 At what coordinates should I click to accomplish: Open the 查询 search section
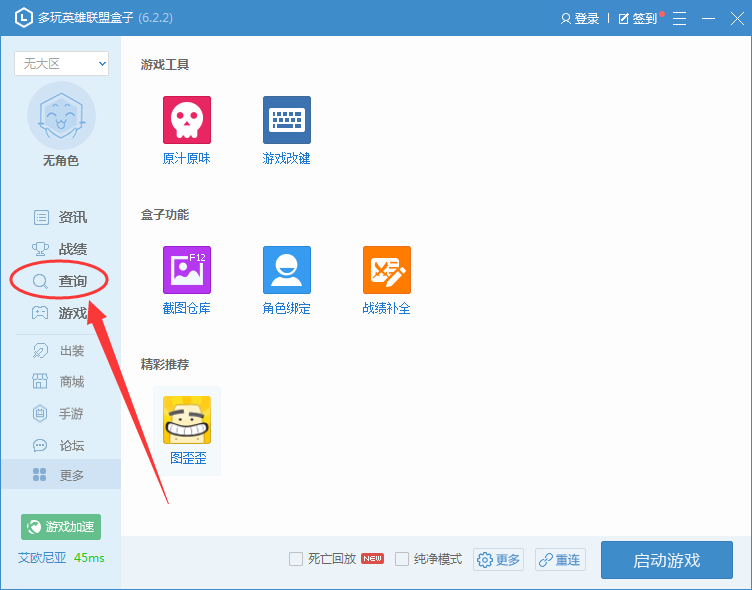click(x=60, y=281)
